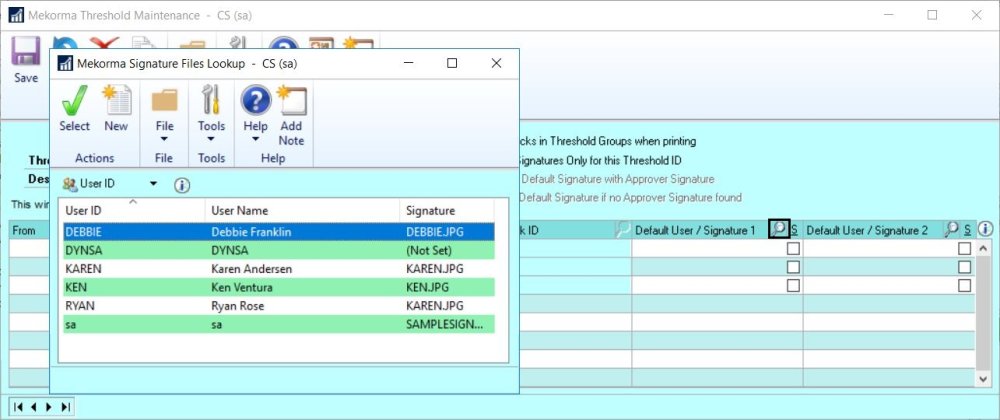Tick the first row's Signature 2 checkbox
This screenshot has width=1000, height=420.
pyautogui.click(x=964, y=249)
